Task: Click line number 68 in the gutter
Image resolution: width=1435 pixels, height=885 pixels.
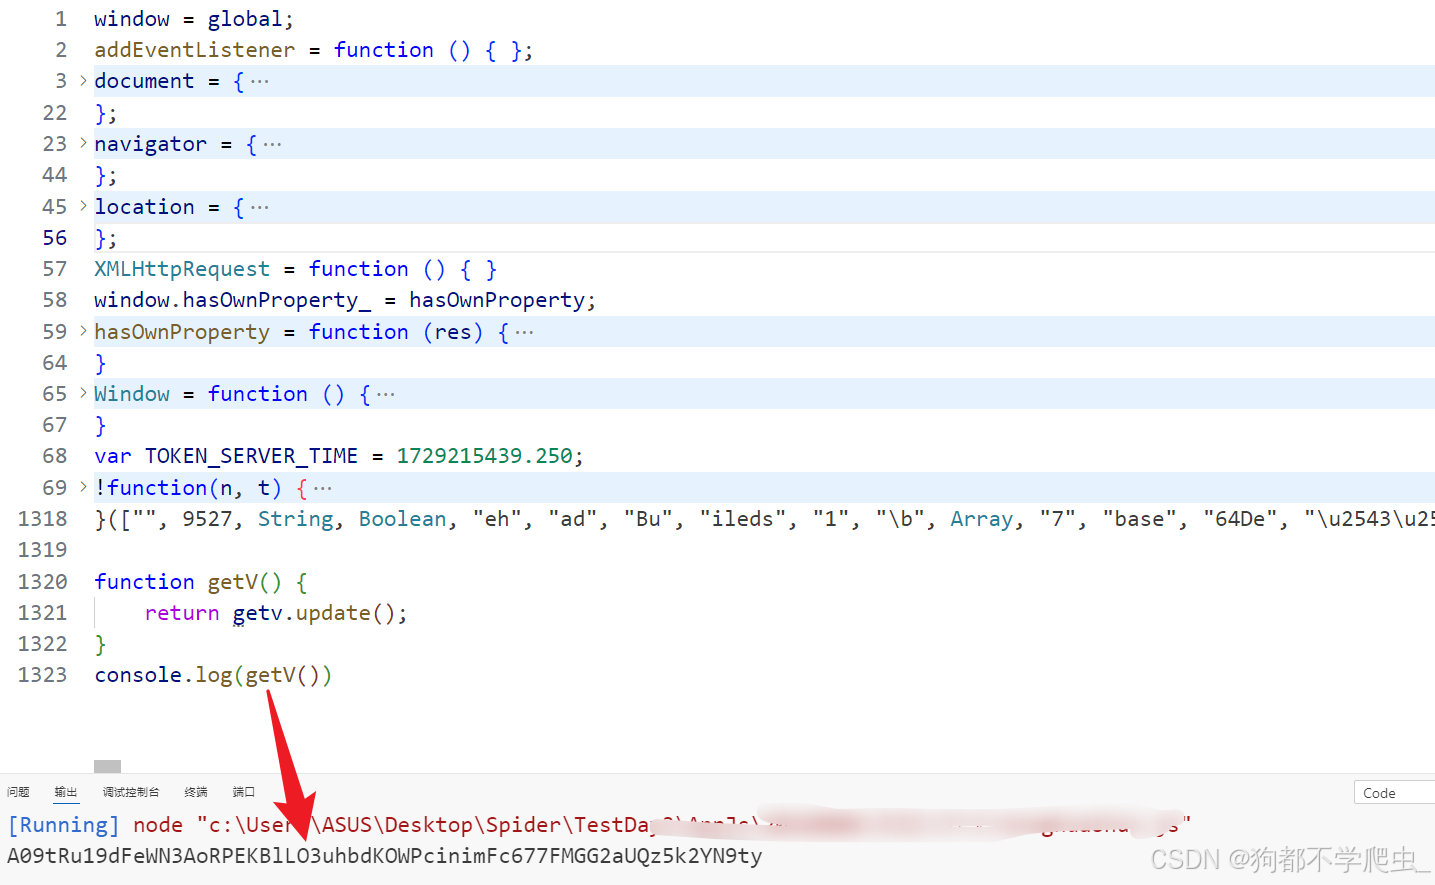Action: point(55,456)
